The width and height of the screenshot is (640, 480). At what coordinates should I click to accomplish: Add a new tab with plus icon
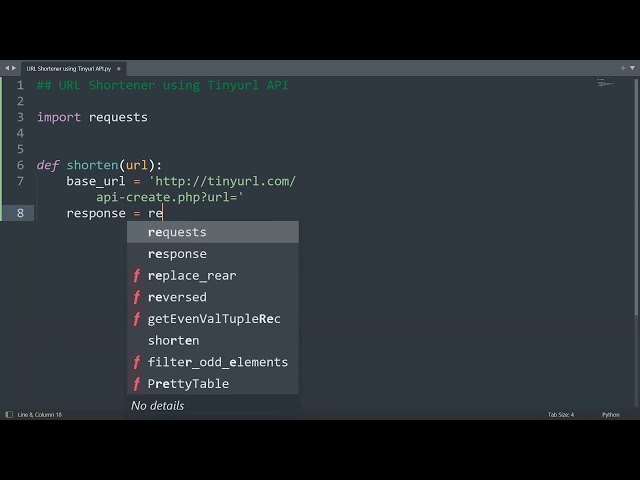[x=623, y=68]
